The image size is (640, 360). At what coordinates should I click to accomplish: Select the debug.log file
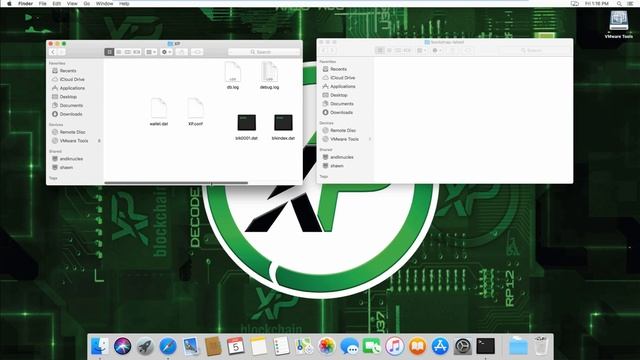tap(269, 76)
